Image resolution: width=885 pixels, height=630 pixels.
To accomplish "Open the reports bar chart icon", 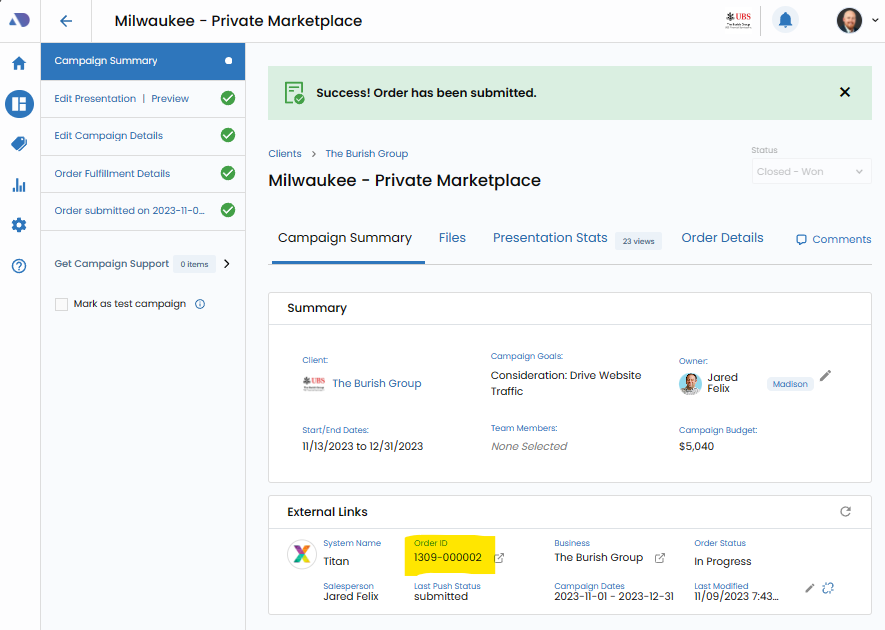I will point(19,185).
